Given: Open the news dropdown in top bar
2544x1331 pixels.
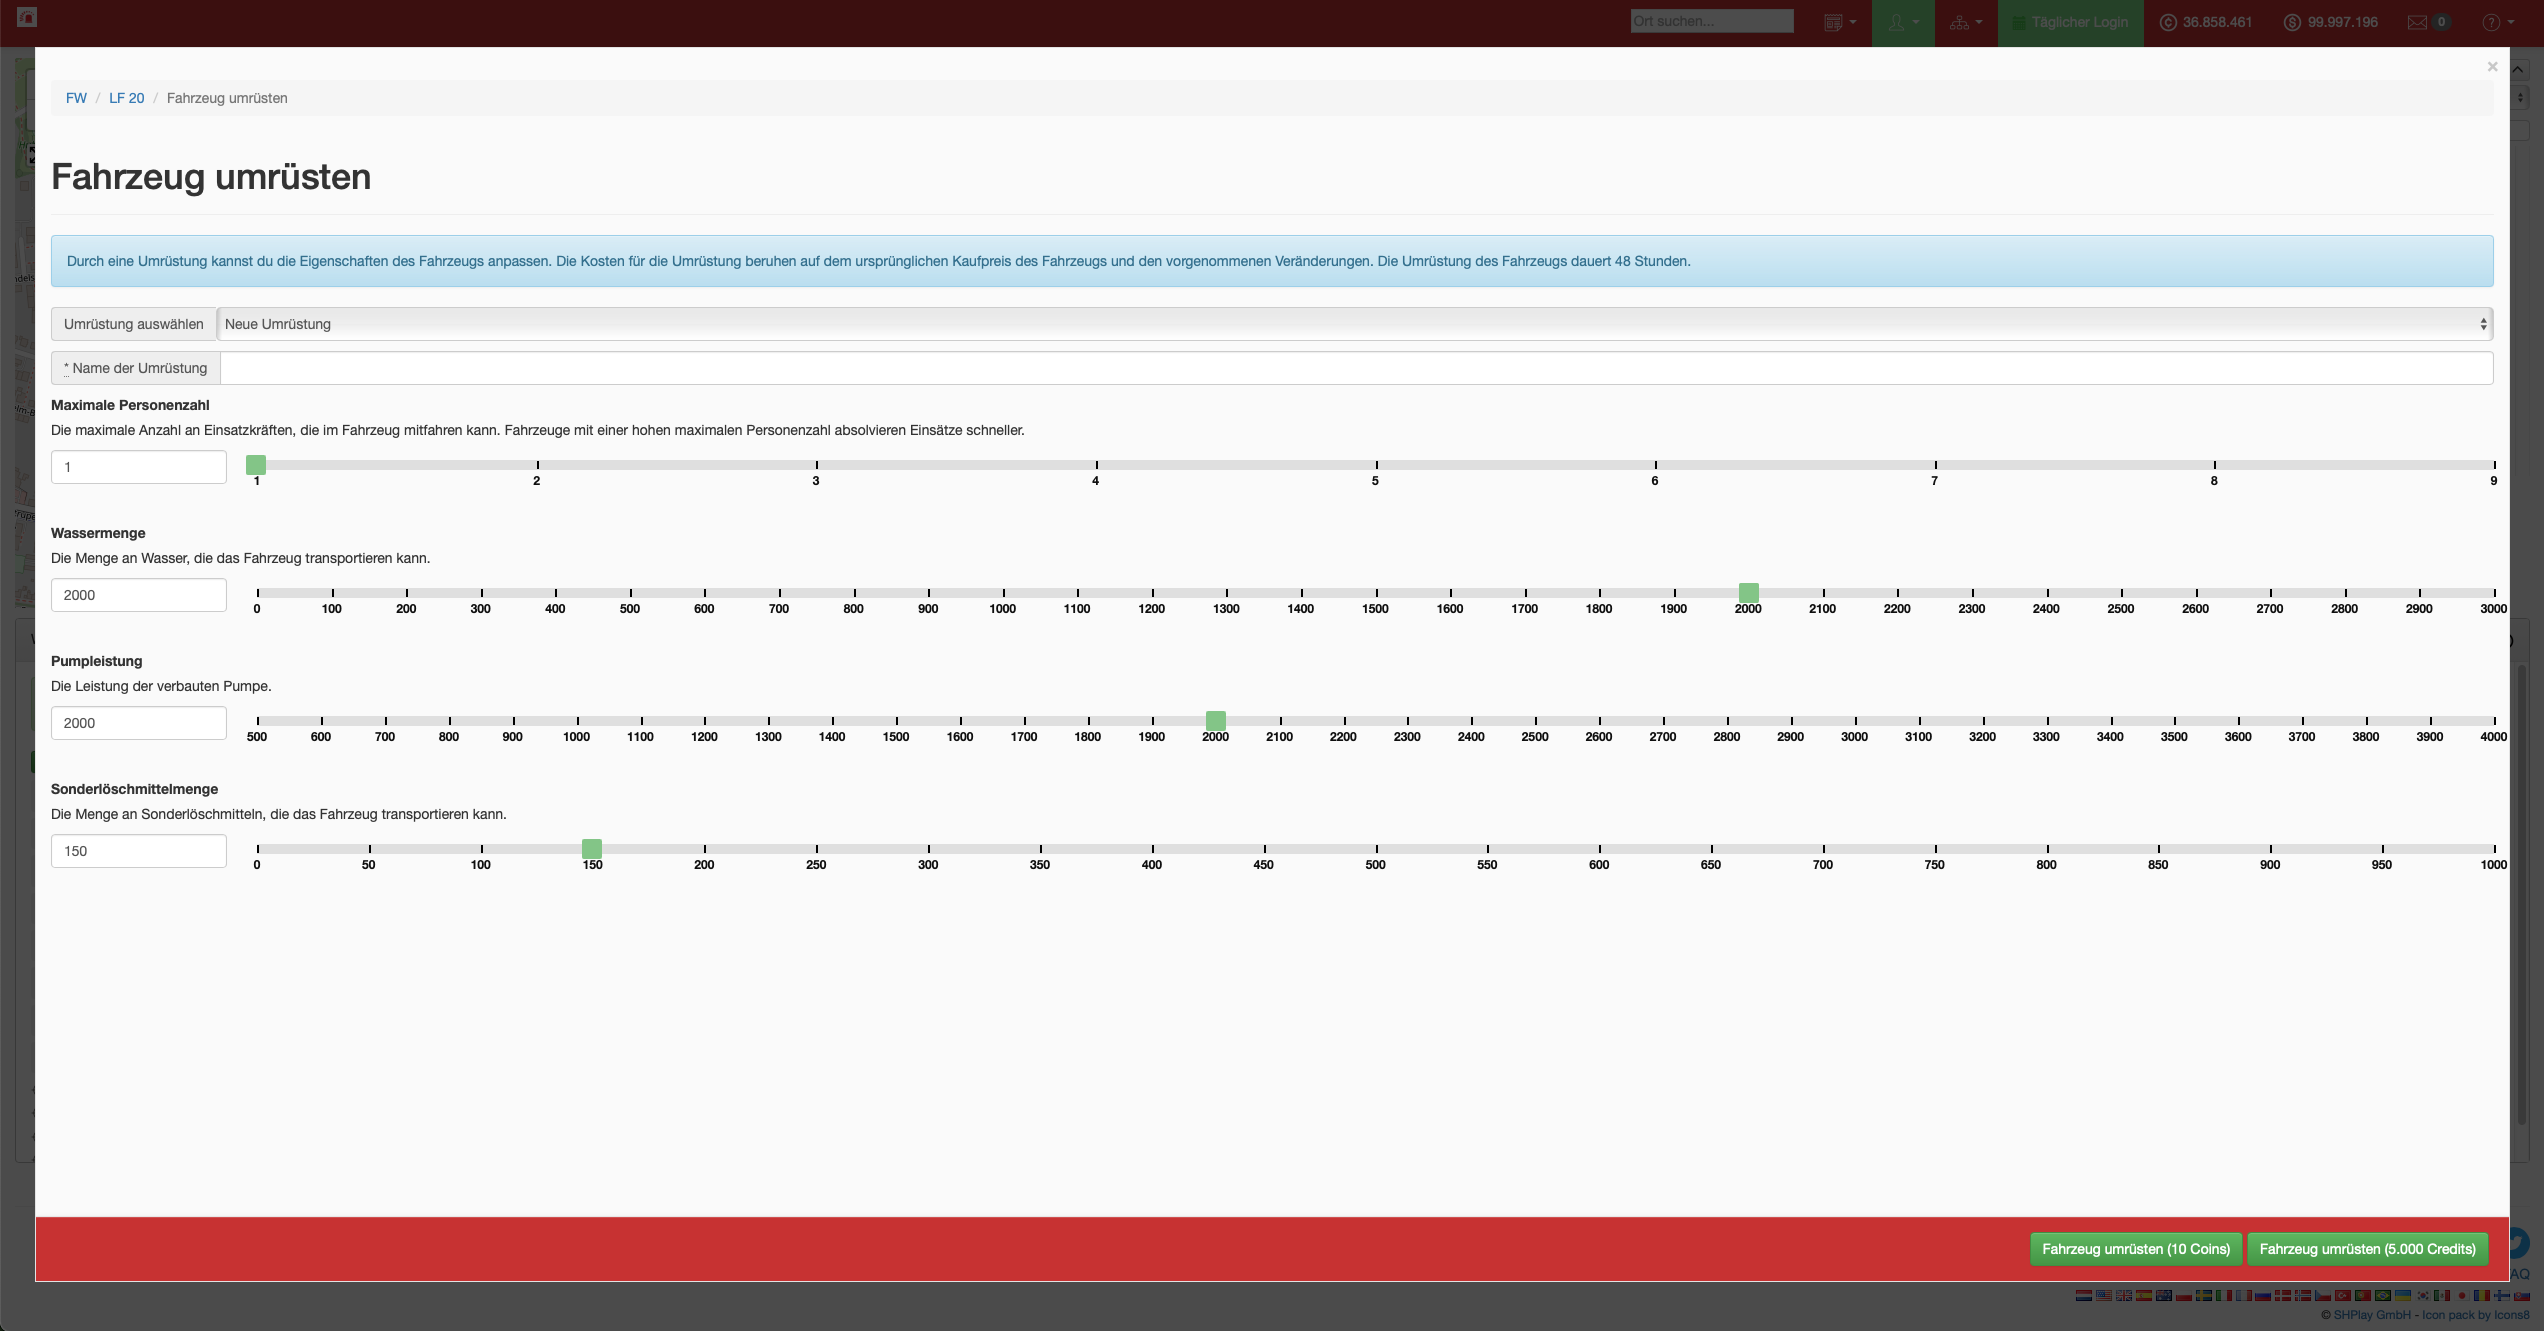Looking at the screenshot, I should pyautogui.click(x=1839, y=22).
